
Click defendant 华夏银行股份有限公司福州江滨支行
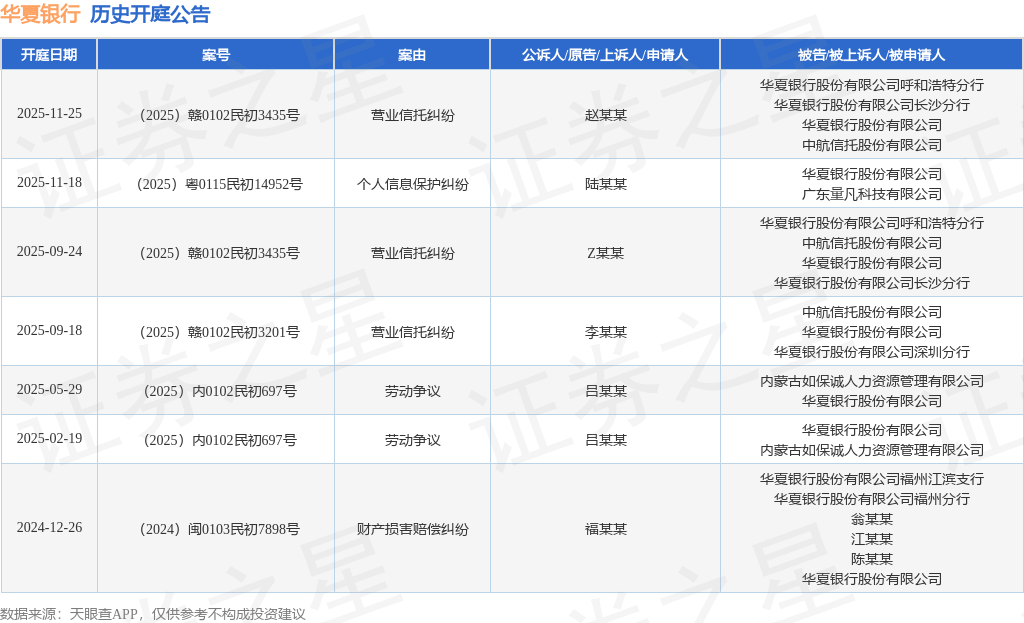tap(872, 479)
